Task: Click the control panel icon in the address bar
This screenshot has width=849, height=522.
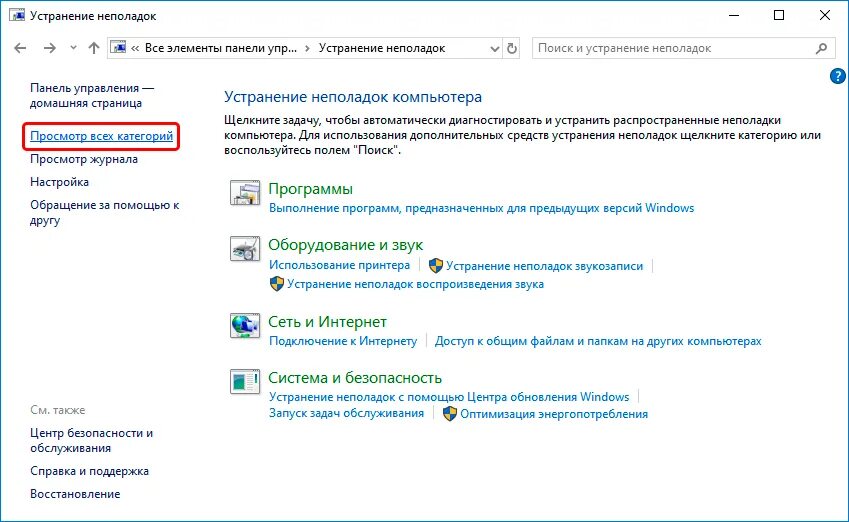Action: click(x=119, y=48)
